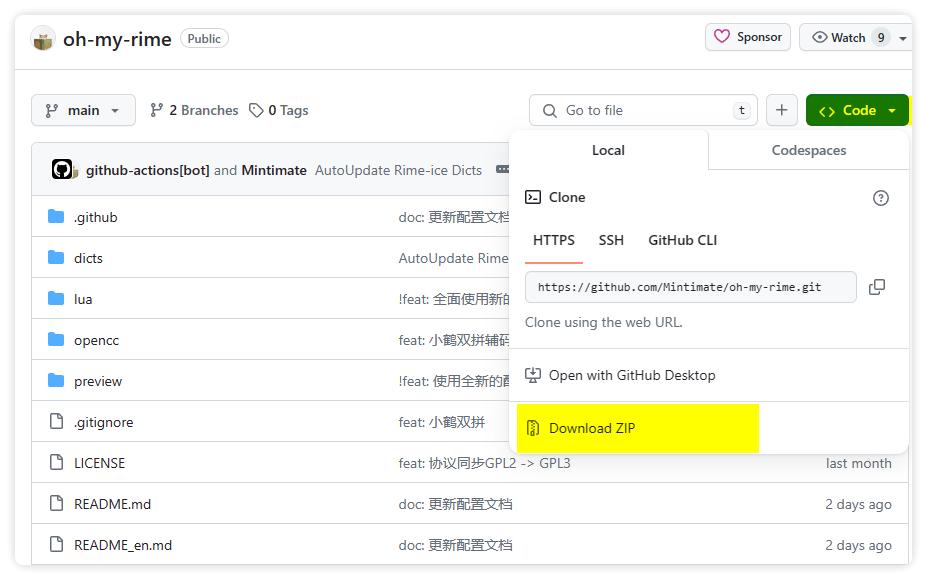Image resolution: width=927 pixels, height=580 pixels.
Task: Open the dicts folder
Action: (x=88, y=258)
